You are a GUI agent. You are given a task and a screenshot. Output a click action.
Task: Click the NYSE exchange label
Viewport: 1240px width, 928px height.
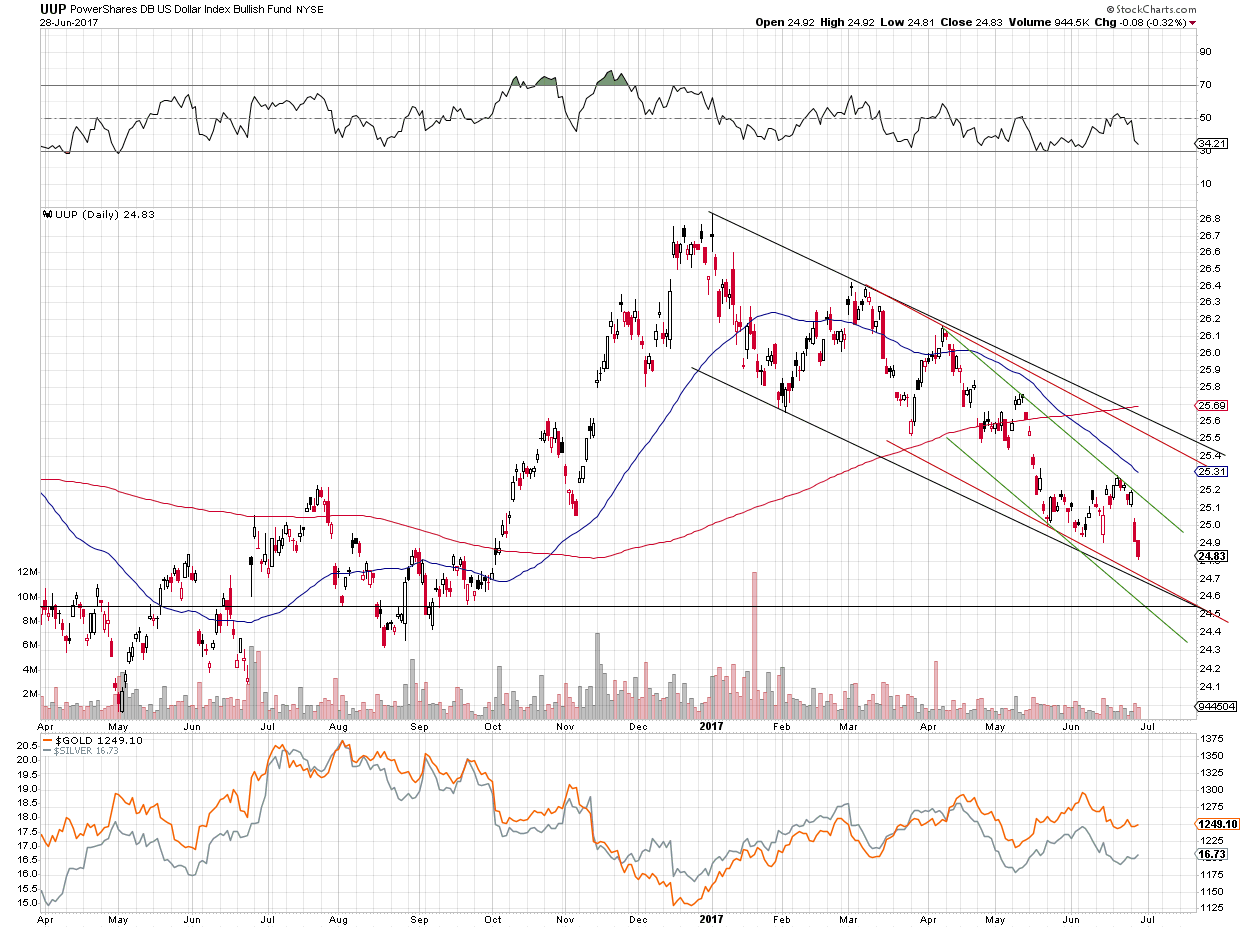point(309,9)
